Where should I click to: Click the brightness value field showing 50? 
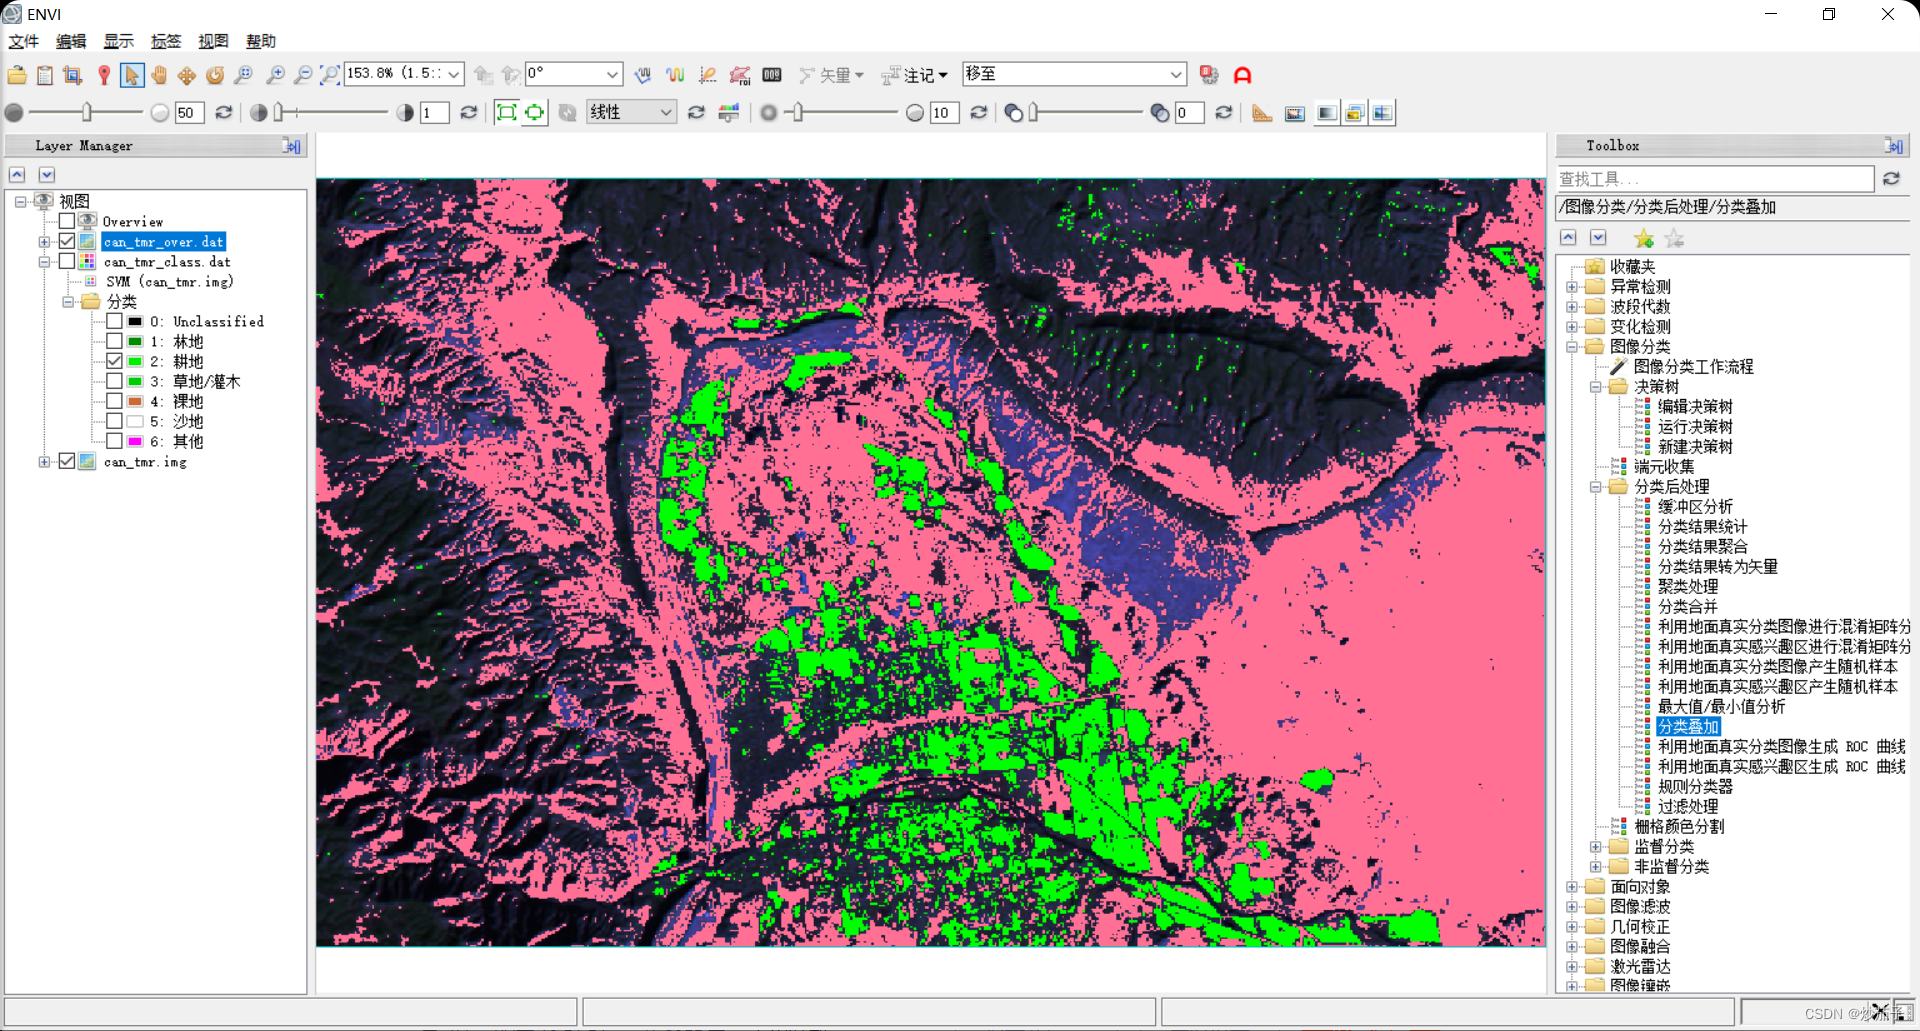coord(189,113)
